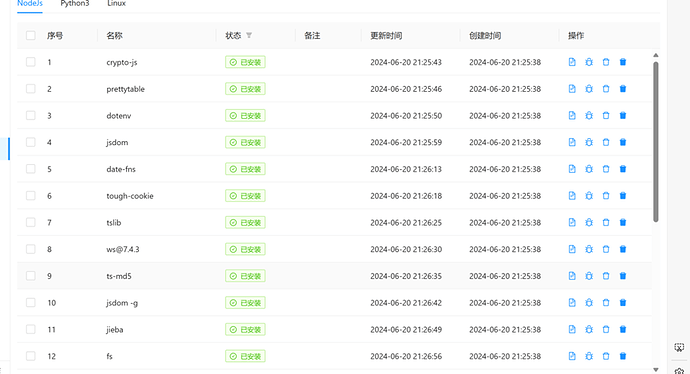Select the prettytable row checkbox

point(30,89)
